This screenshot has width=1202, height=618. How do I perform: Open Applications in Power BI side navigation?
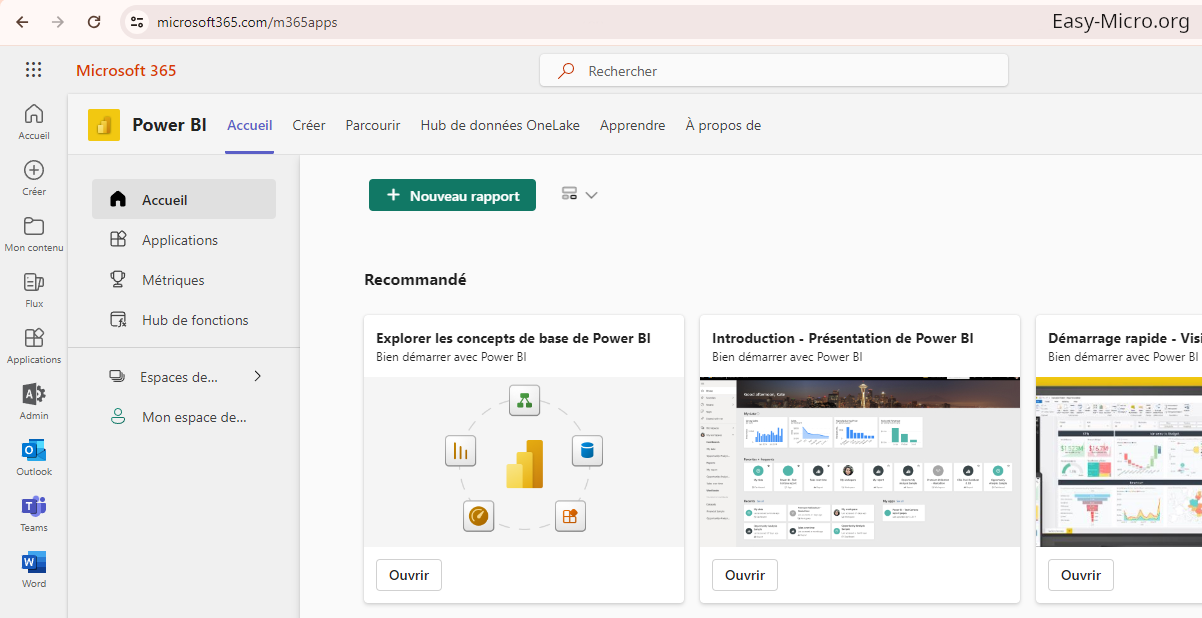pyautogui.click(x=184, y=240)
